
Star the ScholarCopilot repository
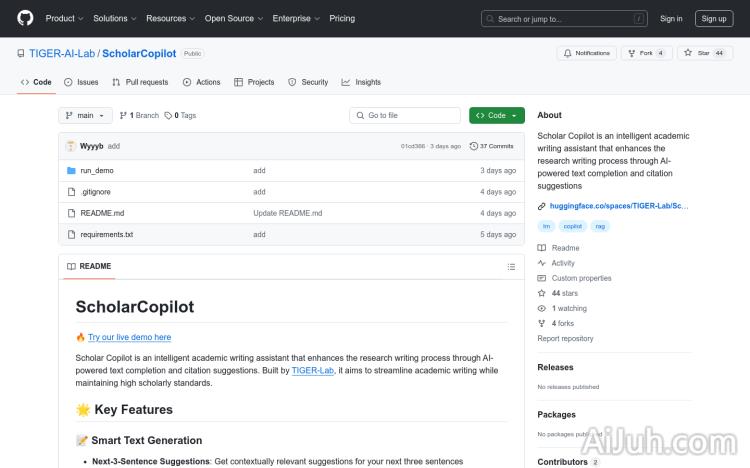(705, 53)
